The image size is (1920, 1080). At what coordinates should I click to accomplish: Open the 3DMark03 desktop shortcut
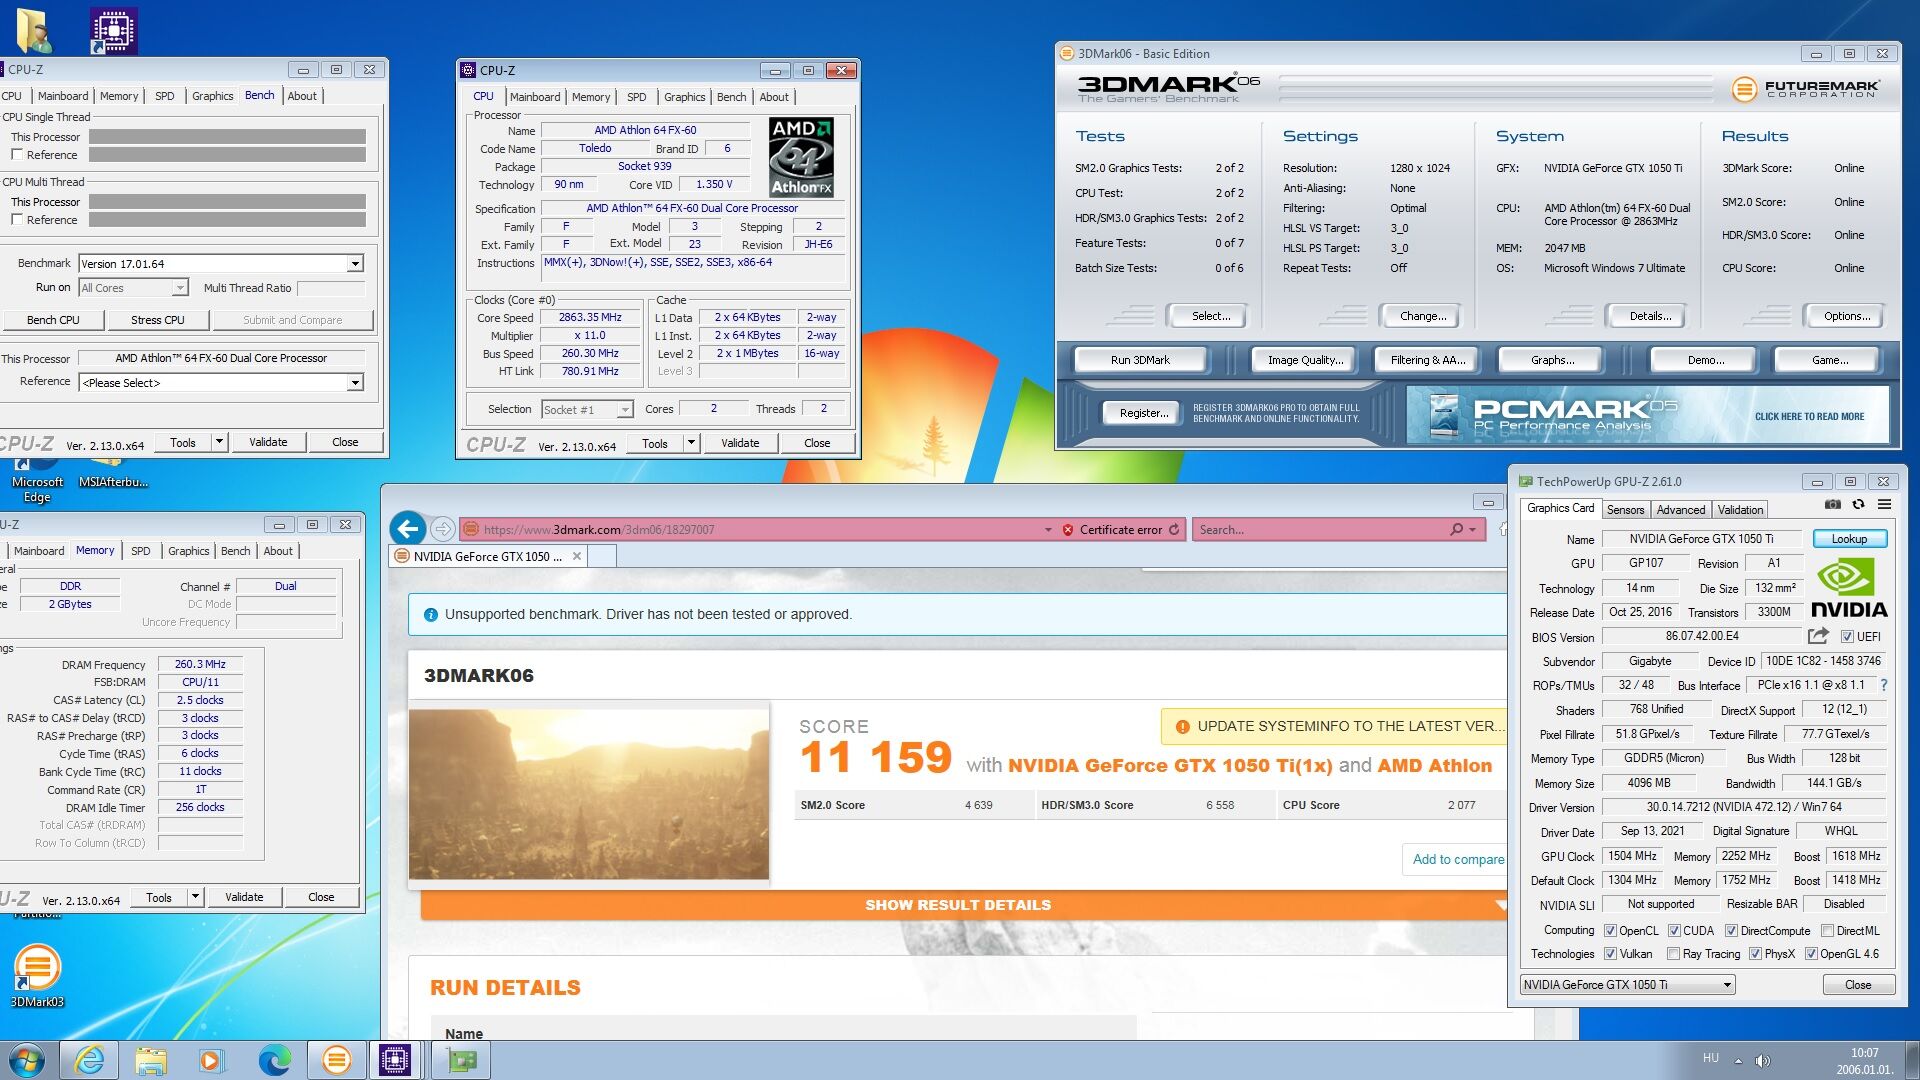37,977
